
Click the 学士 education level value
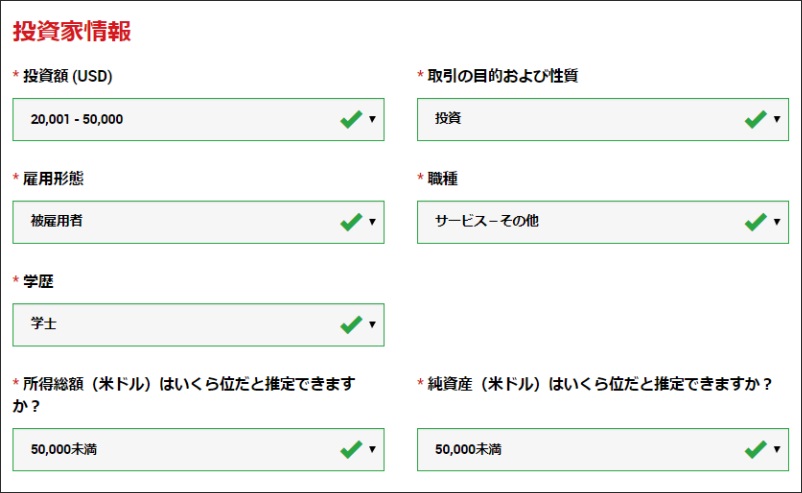pyautogui.click(x=44, y=325)
